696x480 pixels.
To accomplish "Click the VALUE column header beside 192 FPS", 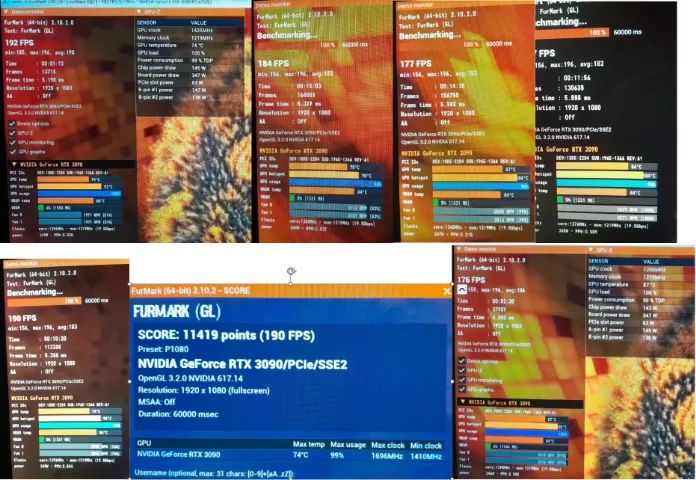I will point(198,23).
